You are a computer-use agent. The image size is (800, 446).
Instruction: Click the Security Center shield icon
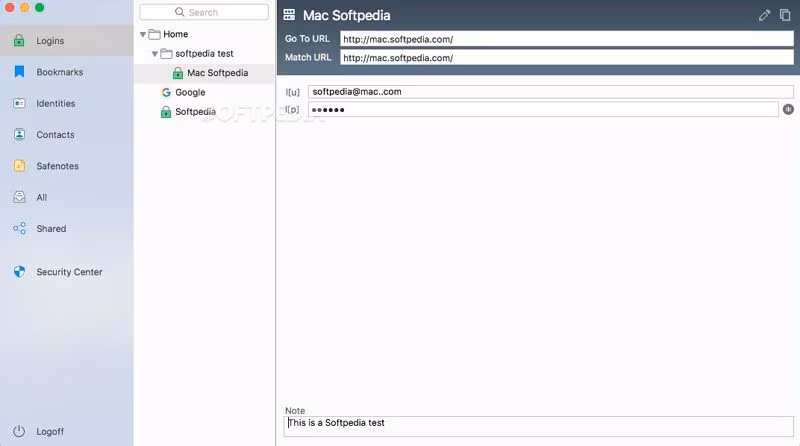[x=19, y=271]
